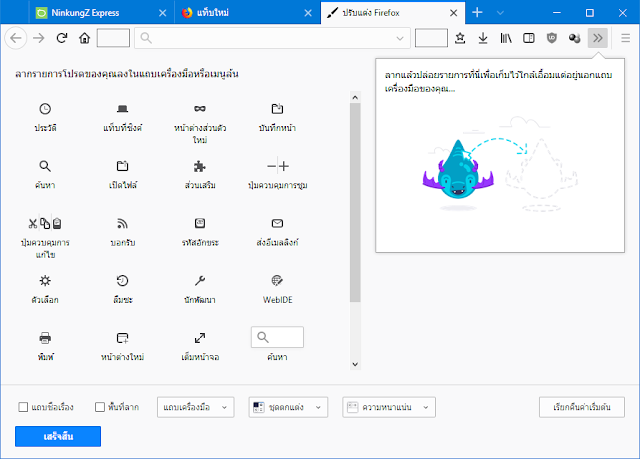
Task: Click the Back arrow button in toolbar
Action: tap(16, 38)
